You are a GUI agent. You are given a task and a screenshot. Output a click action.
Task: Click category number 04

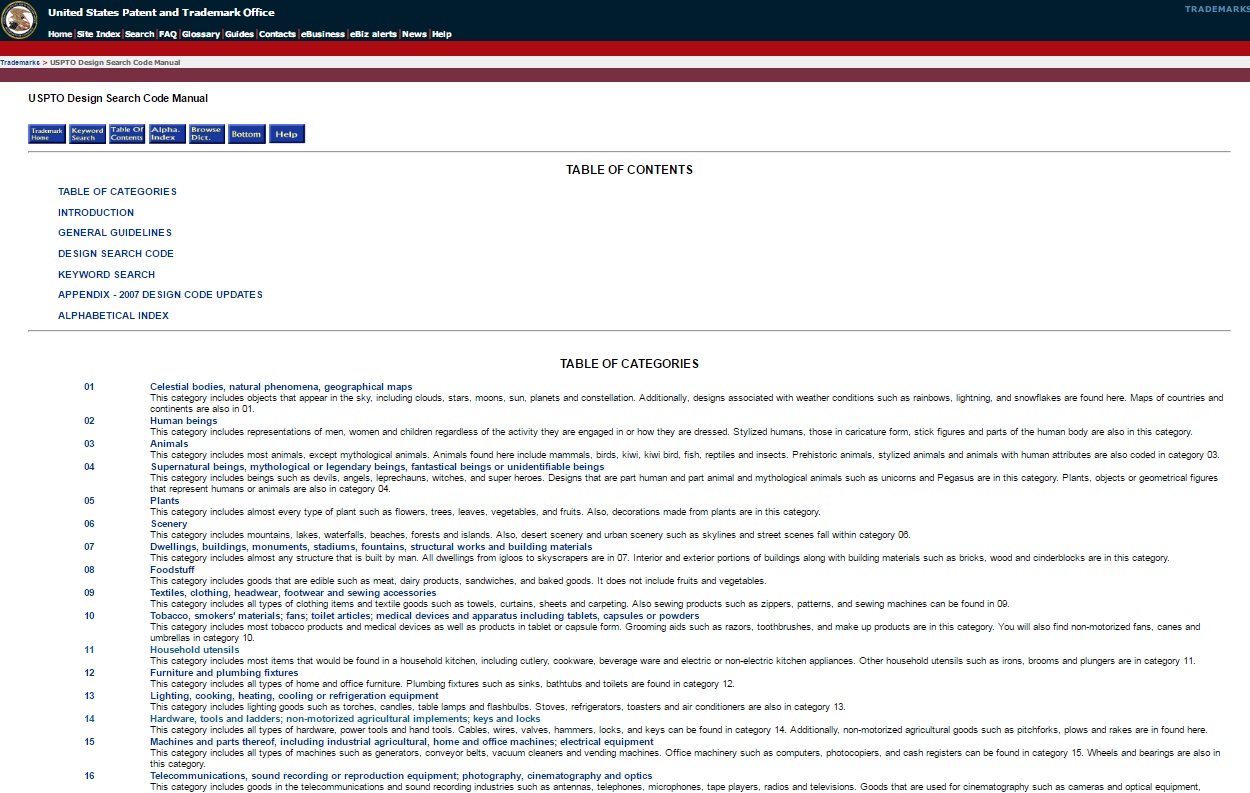point(90,467)
